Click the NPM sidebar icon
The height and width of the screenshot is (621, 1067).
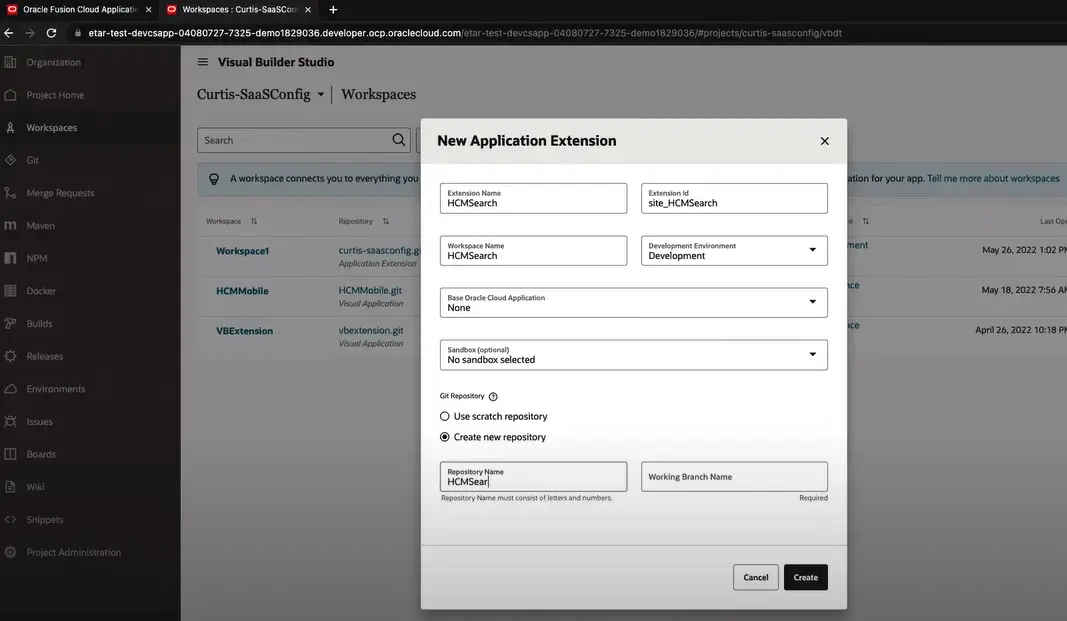10,258
